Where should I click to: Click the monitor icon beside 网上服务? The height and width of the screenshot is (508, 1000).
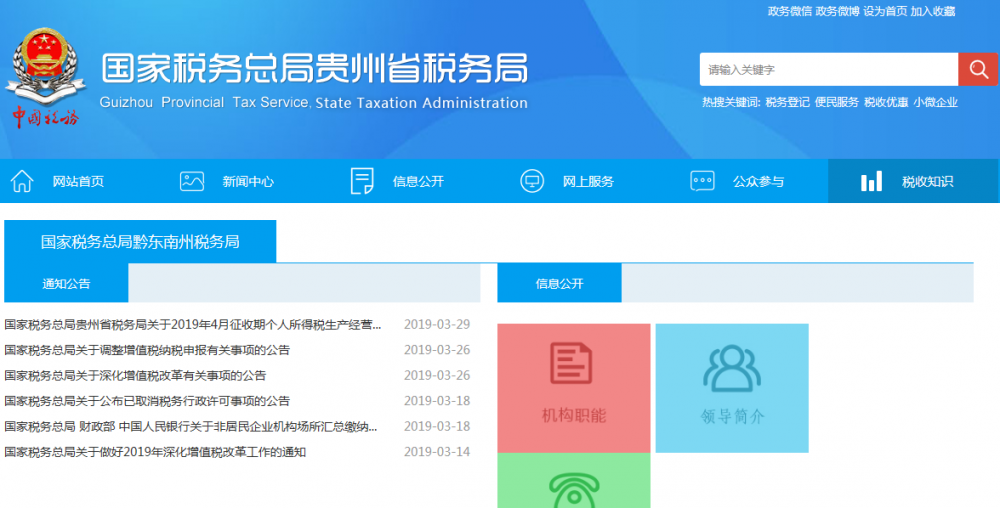[532, 181]
